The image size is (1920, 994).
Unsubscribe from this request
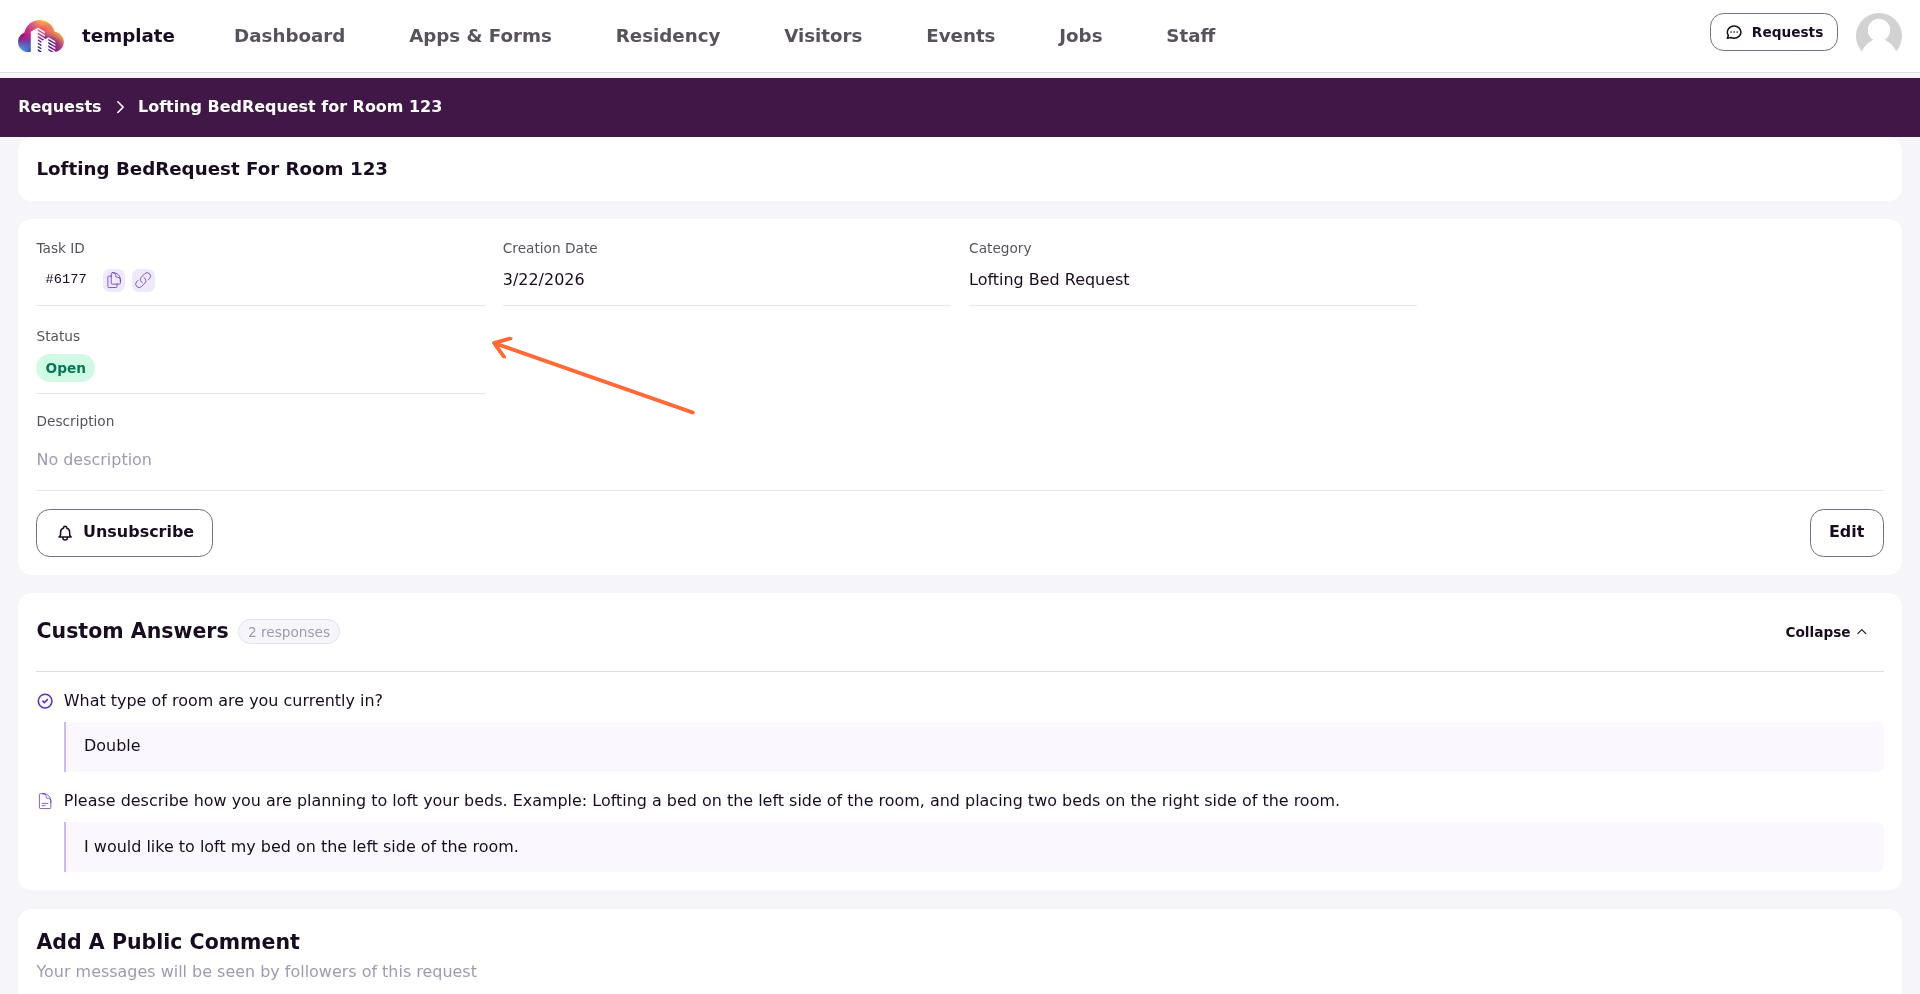[124, 533]
